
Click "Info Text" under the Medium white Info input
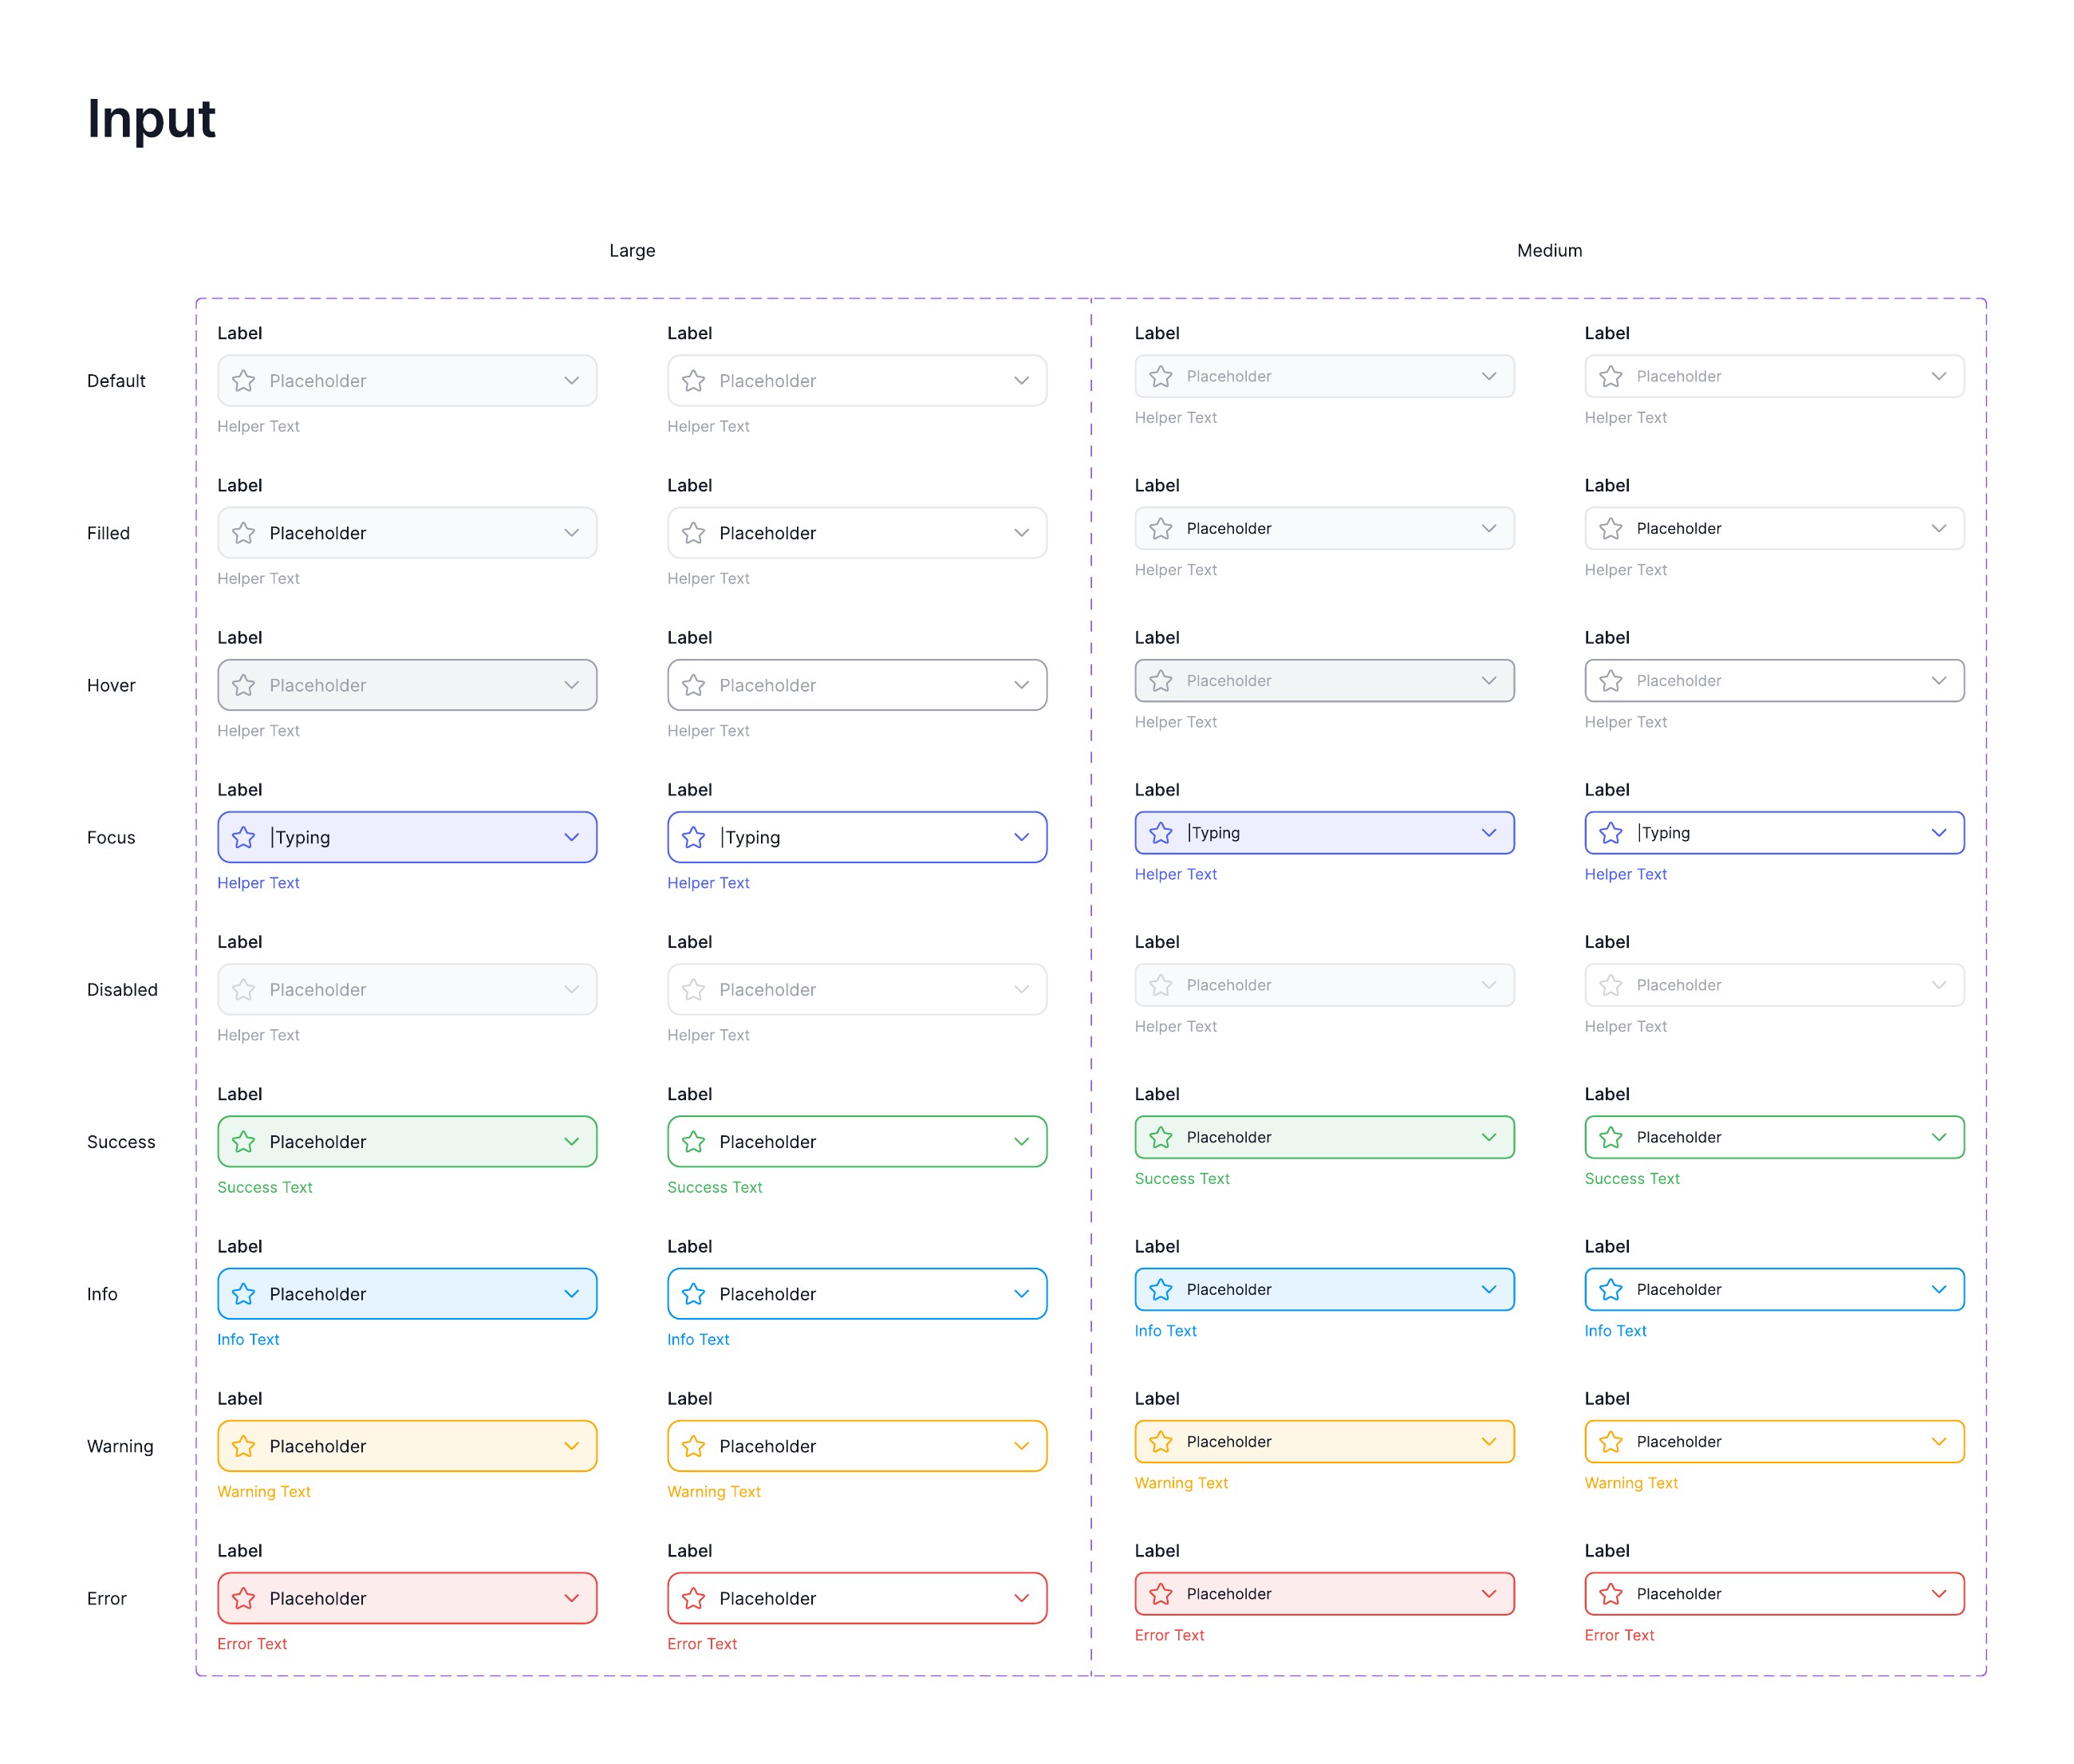1615,1331
